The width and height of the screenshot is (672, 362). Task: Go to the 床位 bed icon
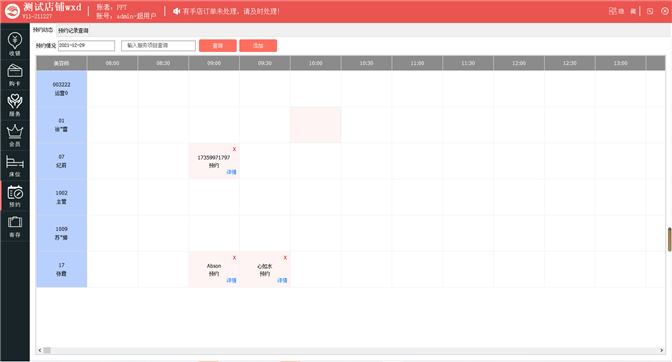pyautogui.click(x=15, y=166)
